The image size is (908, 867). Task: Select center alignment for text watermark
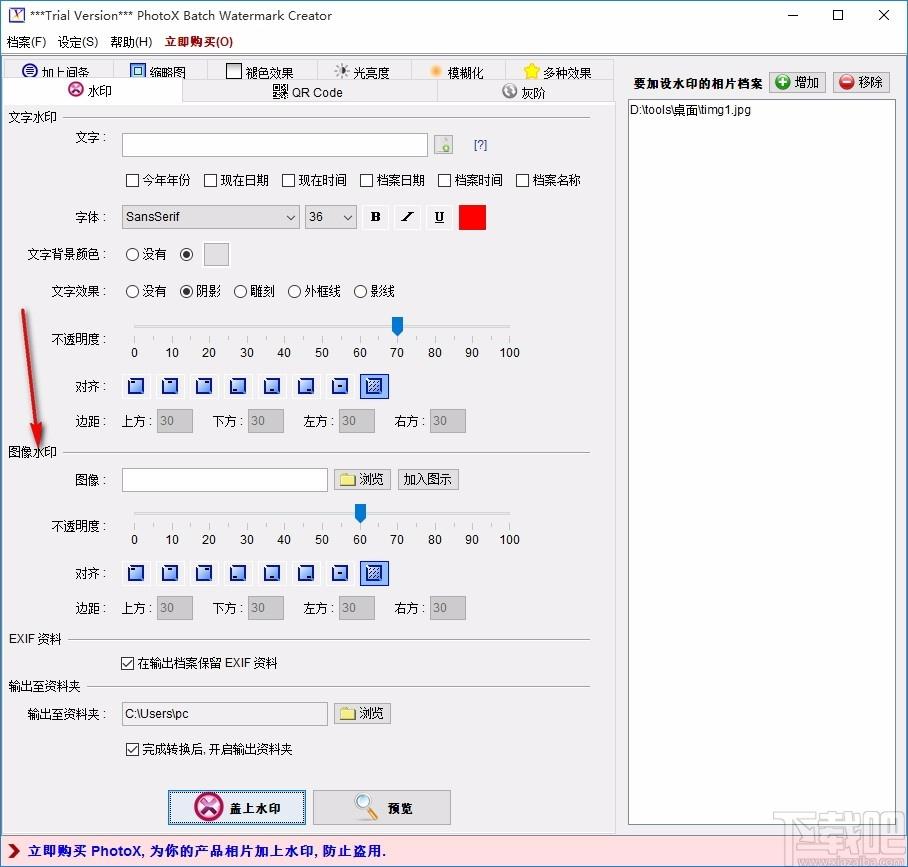coord(340,386)
